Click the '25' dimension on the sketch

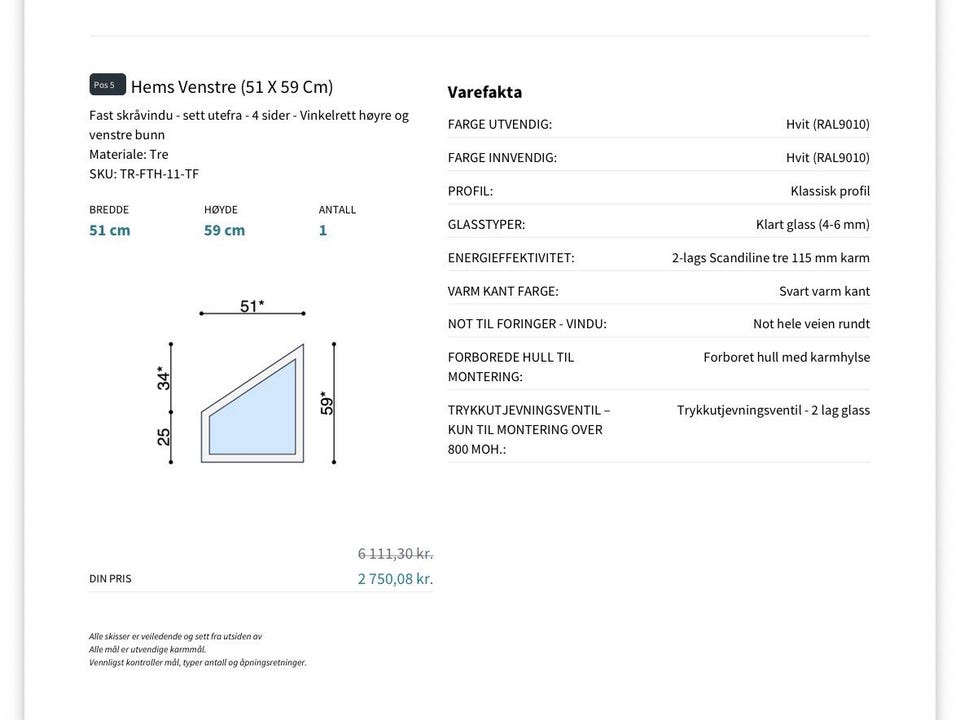point(163,437)
